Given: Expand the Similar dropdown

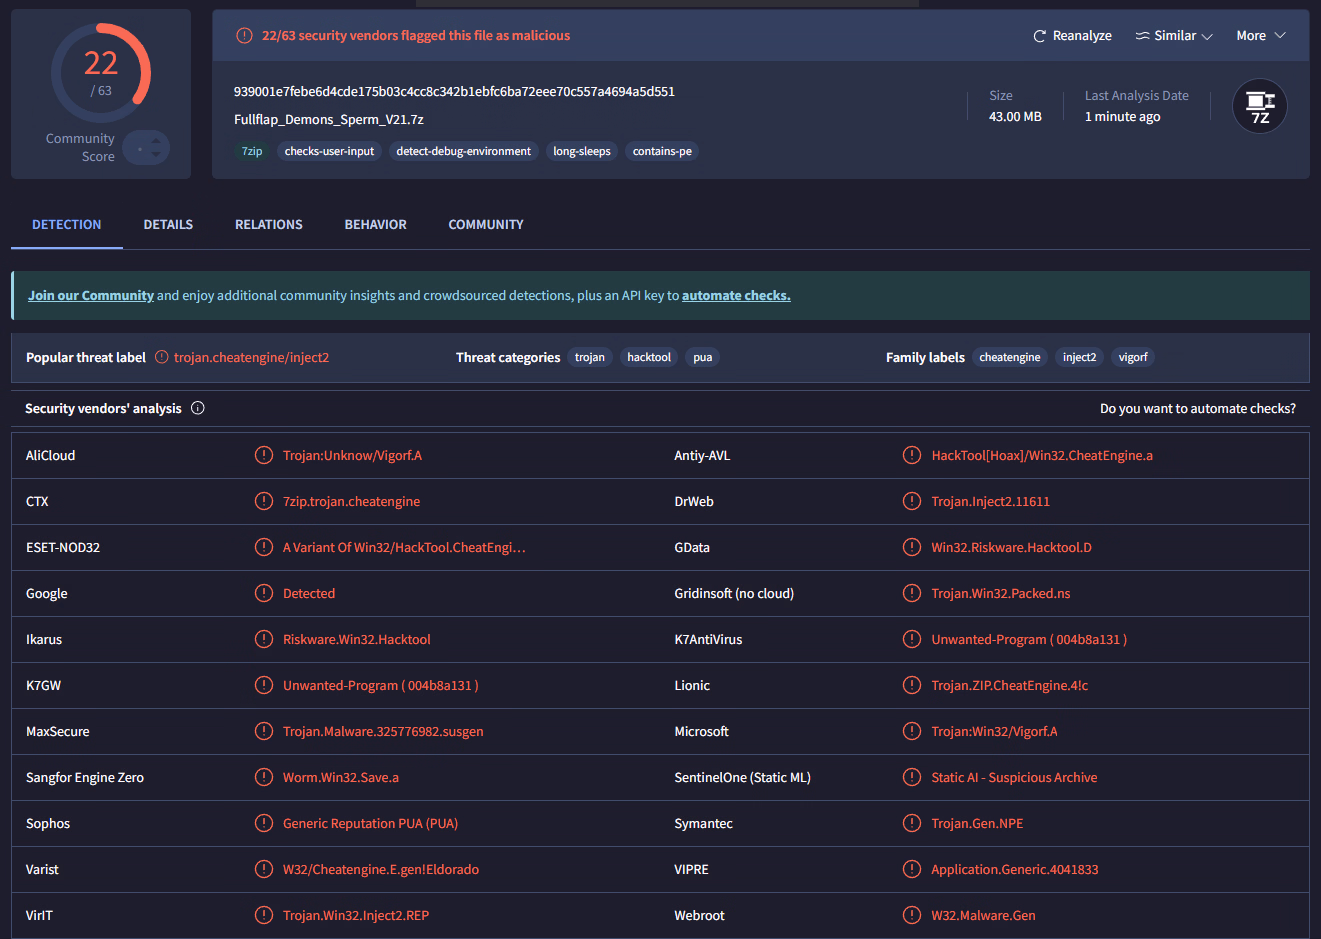Looking at the screenshot, I should [1174, 36].
